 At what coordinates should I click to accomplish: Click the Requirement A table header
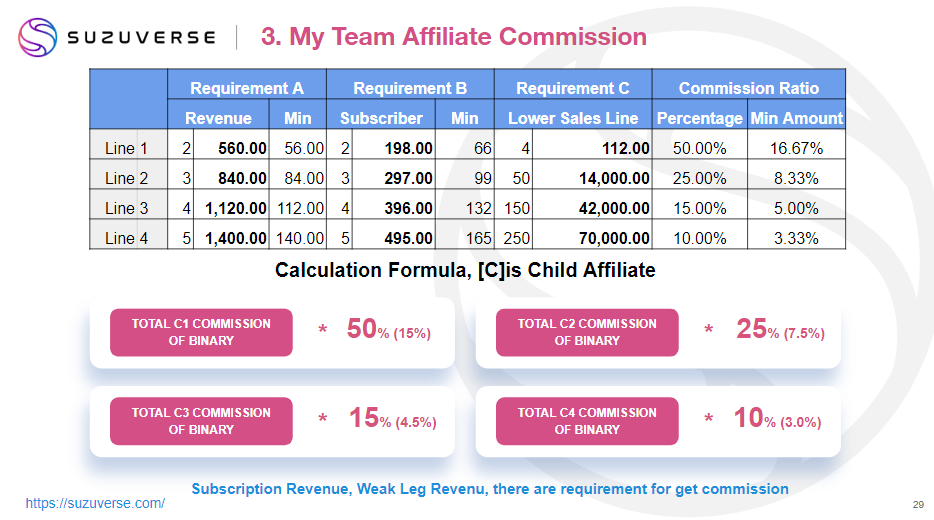click(246, 88)
